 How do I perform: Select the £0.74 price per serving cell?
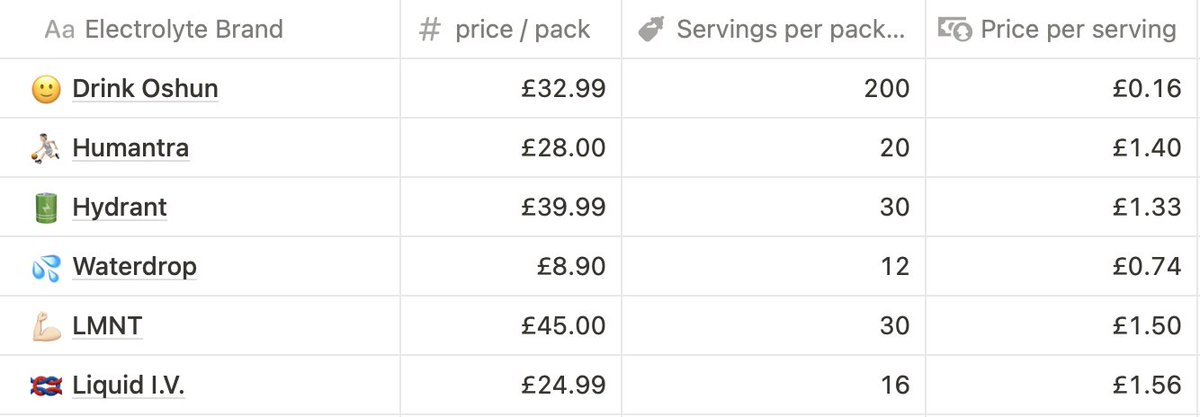point(1063,267)
